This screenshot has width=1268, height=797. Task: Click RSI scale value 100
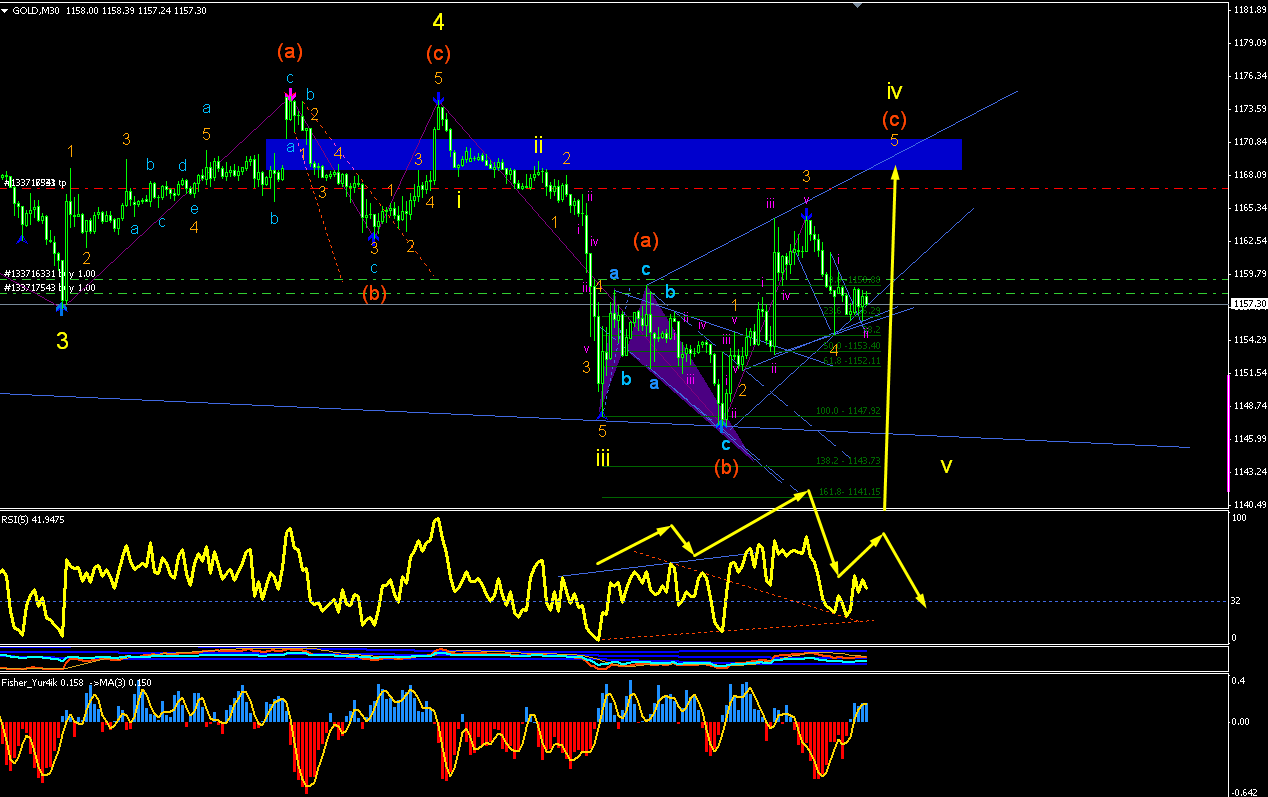pos(1240,518)
